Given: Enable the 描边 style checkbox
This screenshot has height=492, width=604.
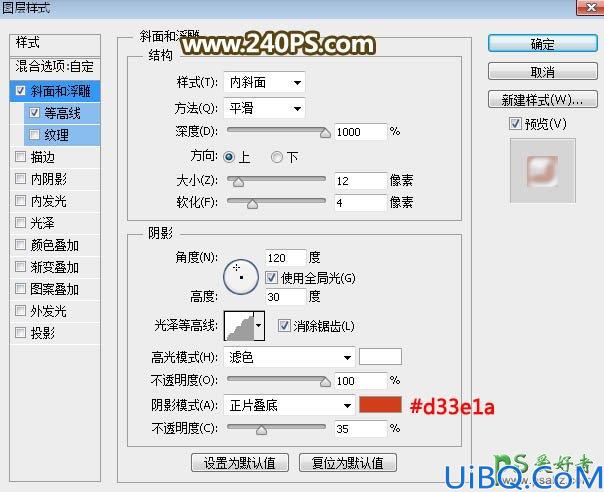Looking at the screenshot, I should (20, 156).
